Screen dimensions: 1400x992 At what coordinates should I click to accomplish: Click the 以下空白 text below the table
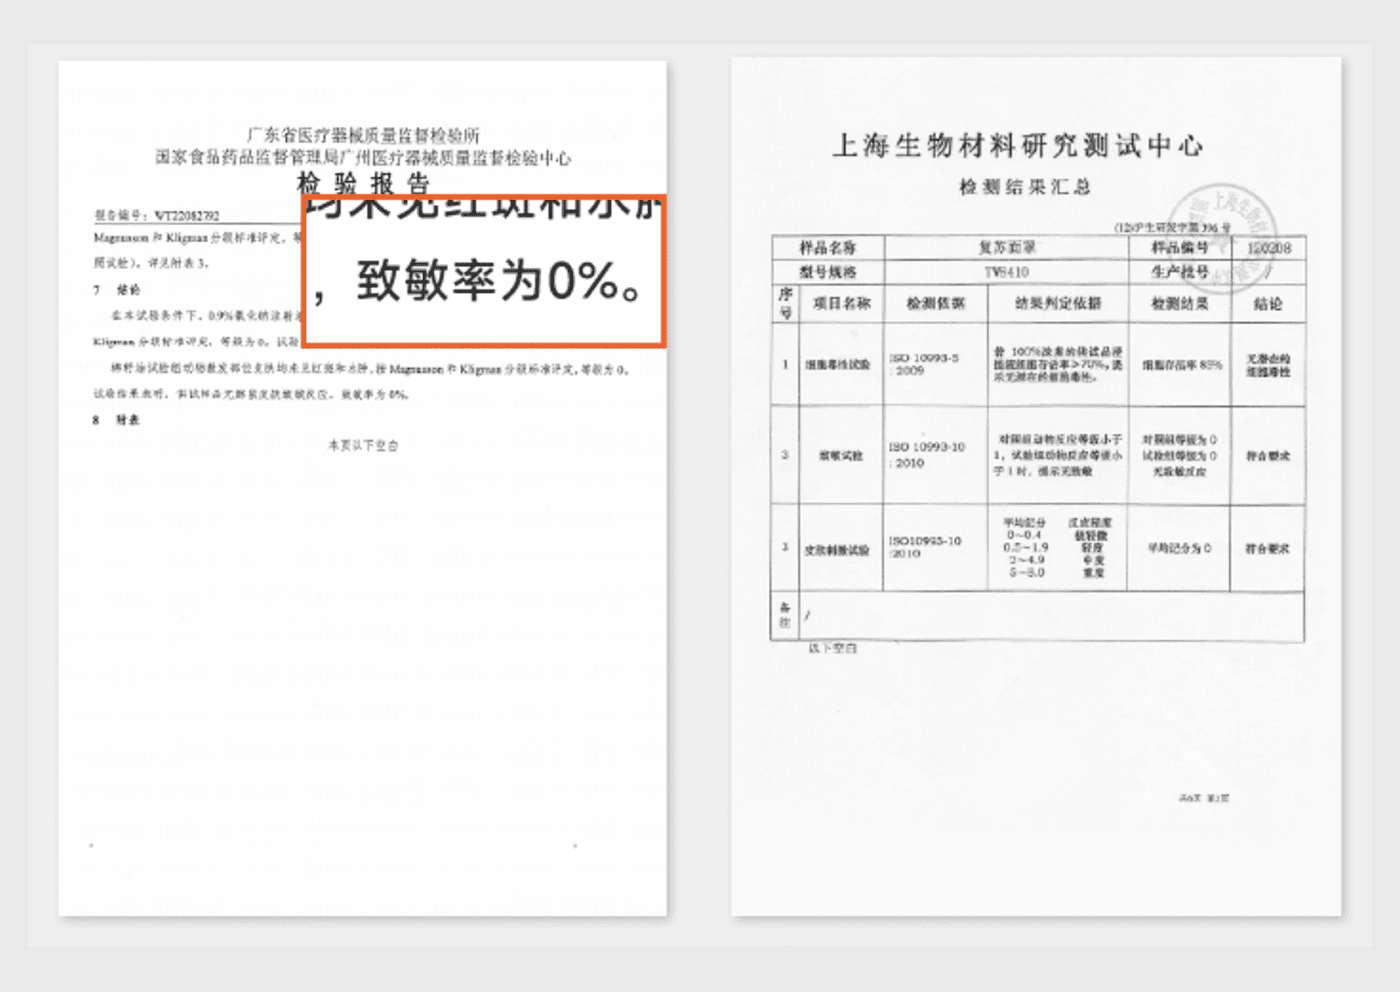[832, 648]
